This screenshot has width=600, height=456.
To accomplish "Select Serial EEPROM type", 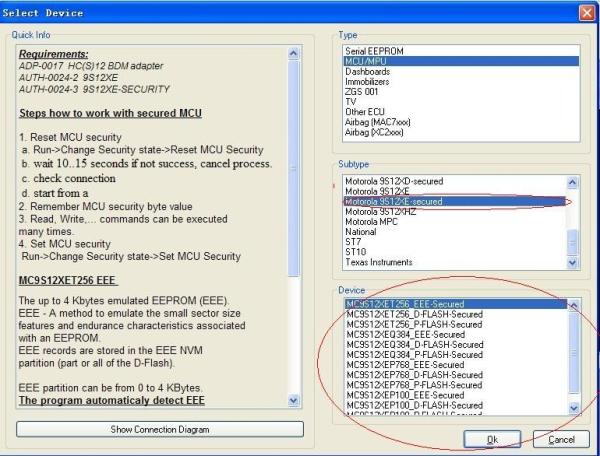I will pyautogui.click(x=461, y=51).
